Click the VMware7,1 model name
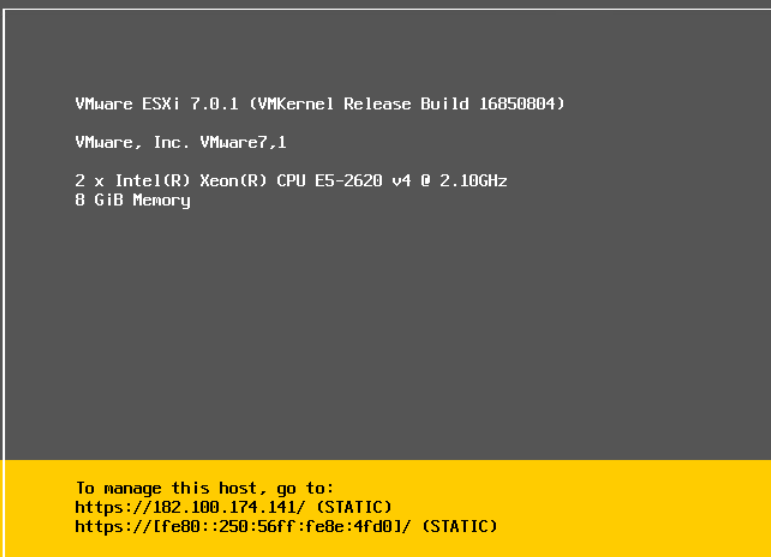Image resolution: width=771 pixels, height=557 pixels. (243, 142)
